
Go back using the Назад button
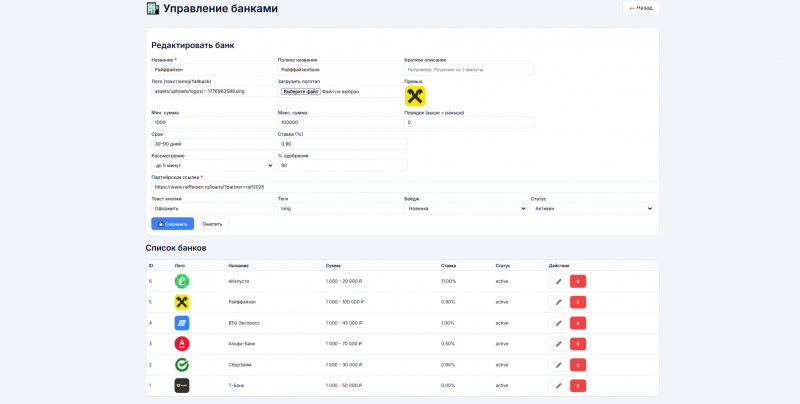[x=641, y=8]
